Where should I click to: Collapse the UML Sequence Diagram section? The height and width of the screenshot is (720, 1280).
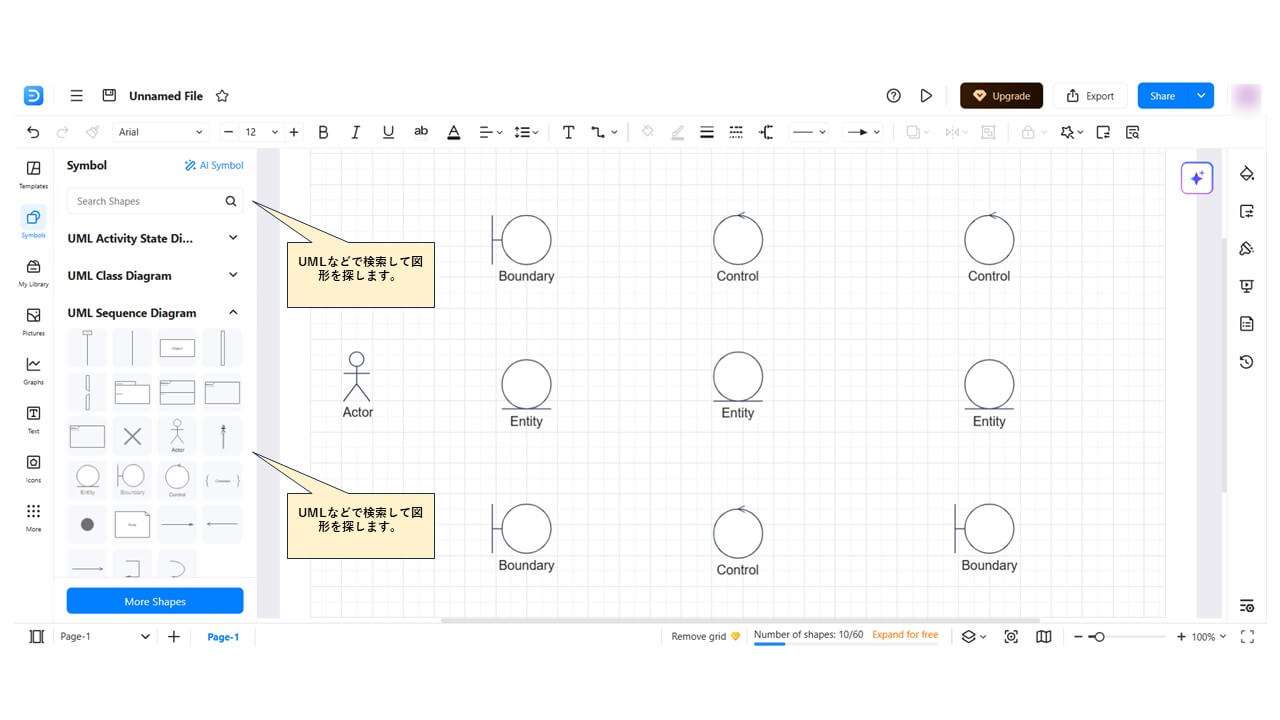[x=232, y=312]
